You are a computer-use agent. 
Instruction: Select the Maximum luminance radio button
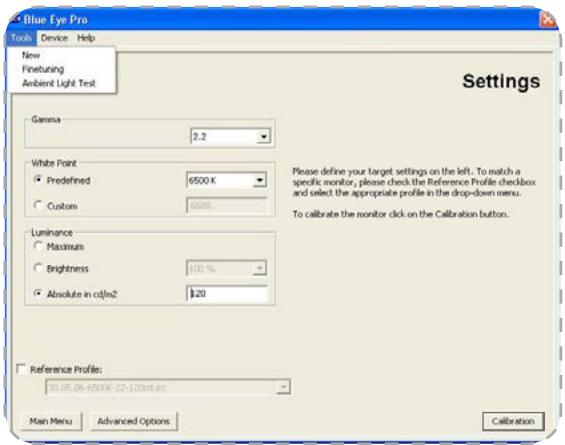tap(38, 246)
